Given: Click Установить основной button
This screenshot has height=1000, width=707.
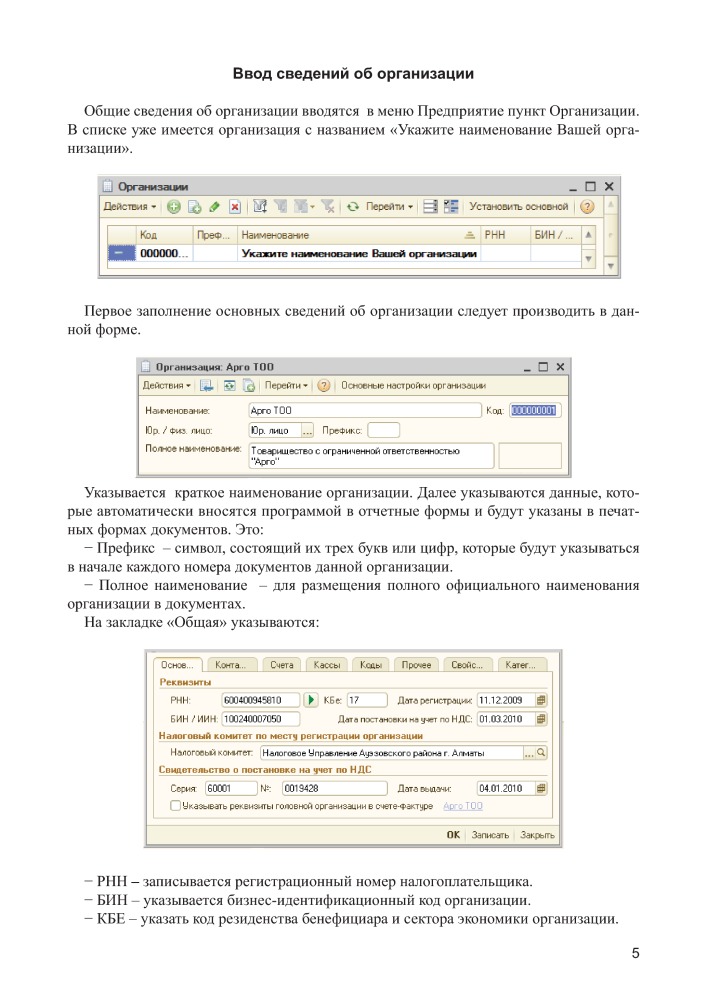Looking at the screenshot, I should click(518, 207).
